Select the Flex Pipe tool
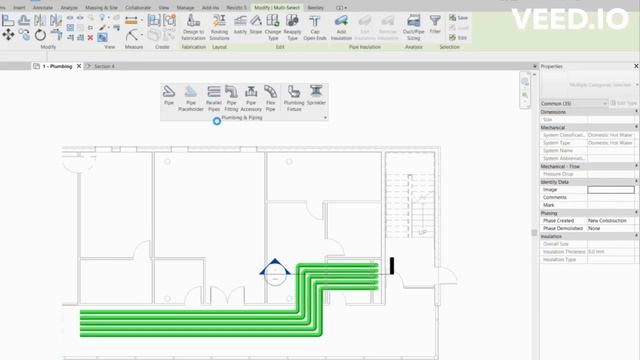 pyautogui.click(x=270, y=98)
